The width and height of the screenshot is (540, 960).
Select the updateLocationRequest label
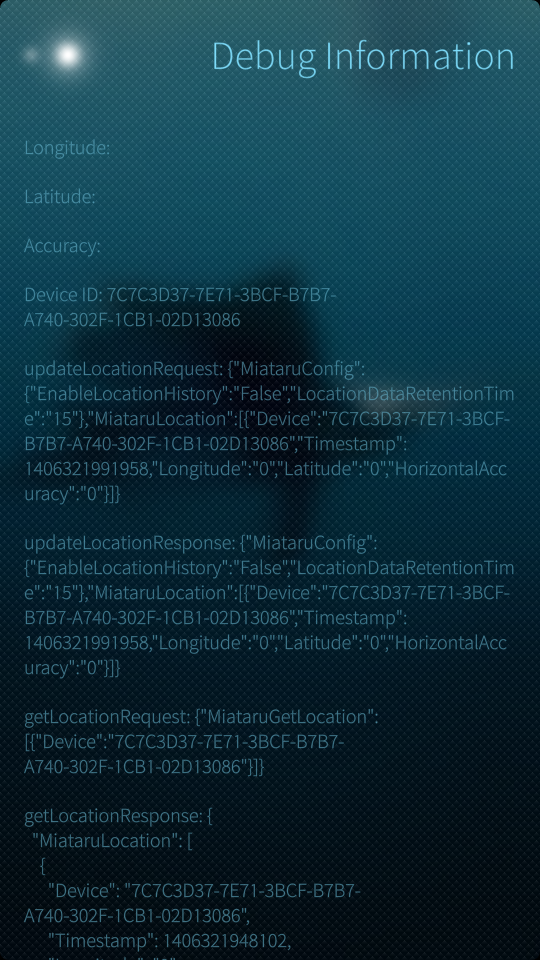click(x=122, y=369)
